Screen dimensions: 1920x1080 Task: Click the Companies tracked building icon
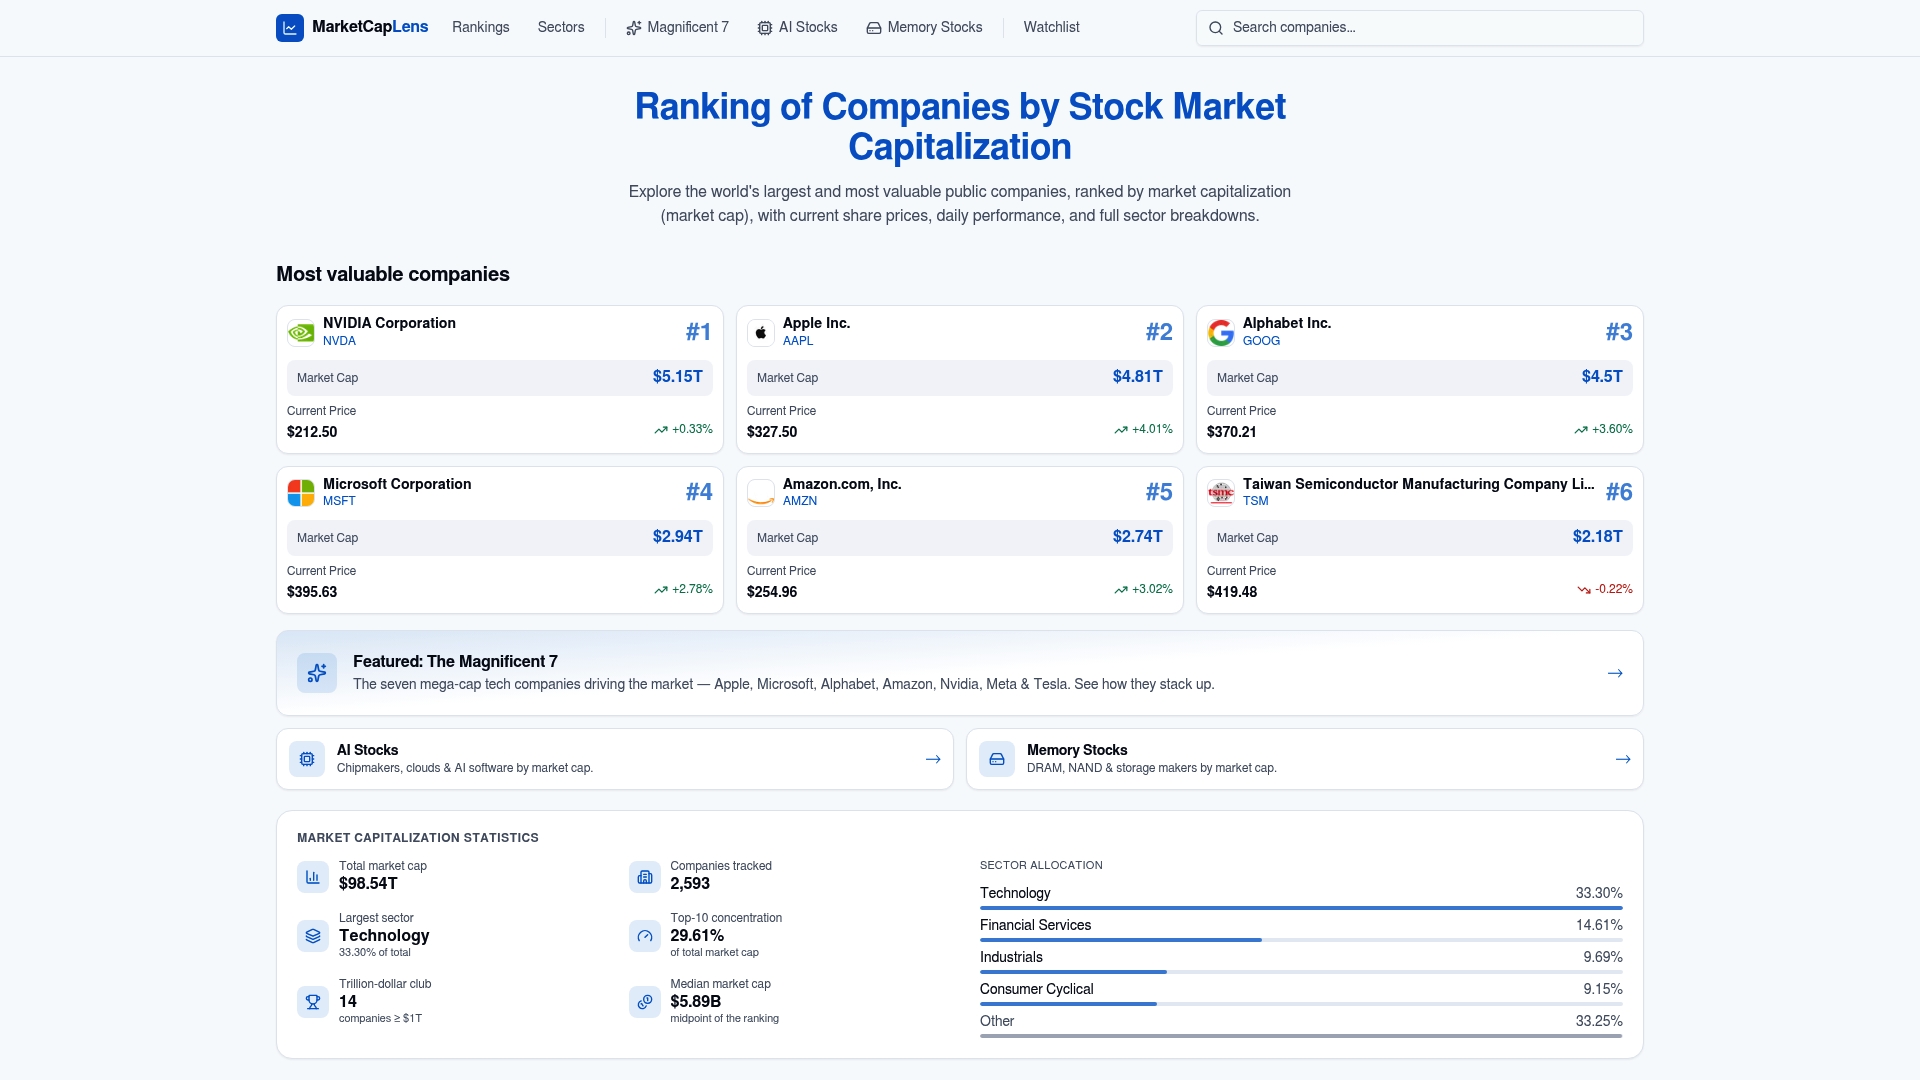(645, 877)
